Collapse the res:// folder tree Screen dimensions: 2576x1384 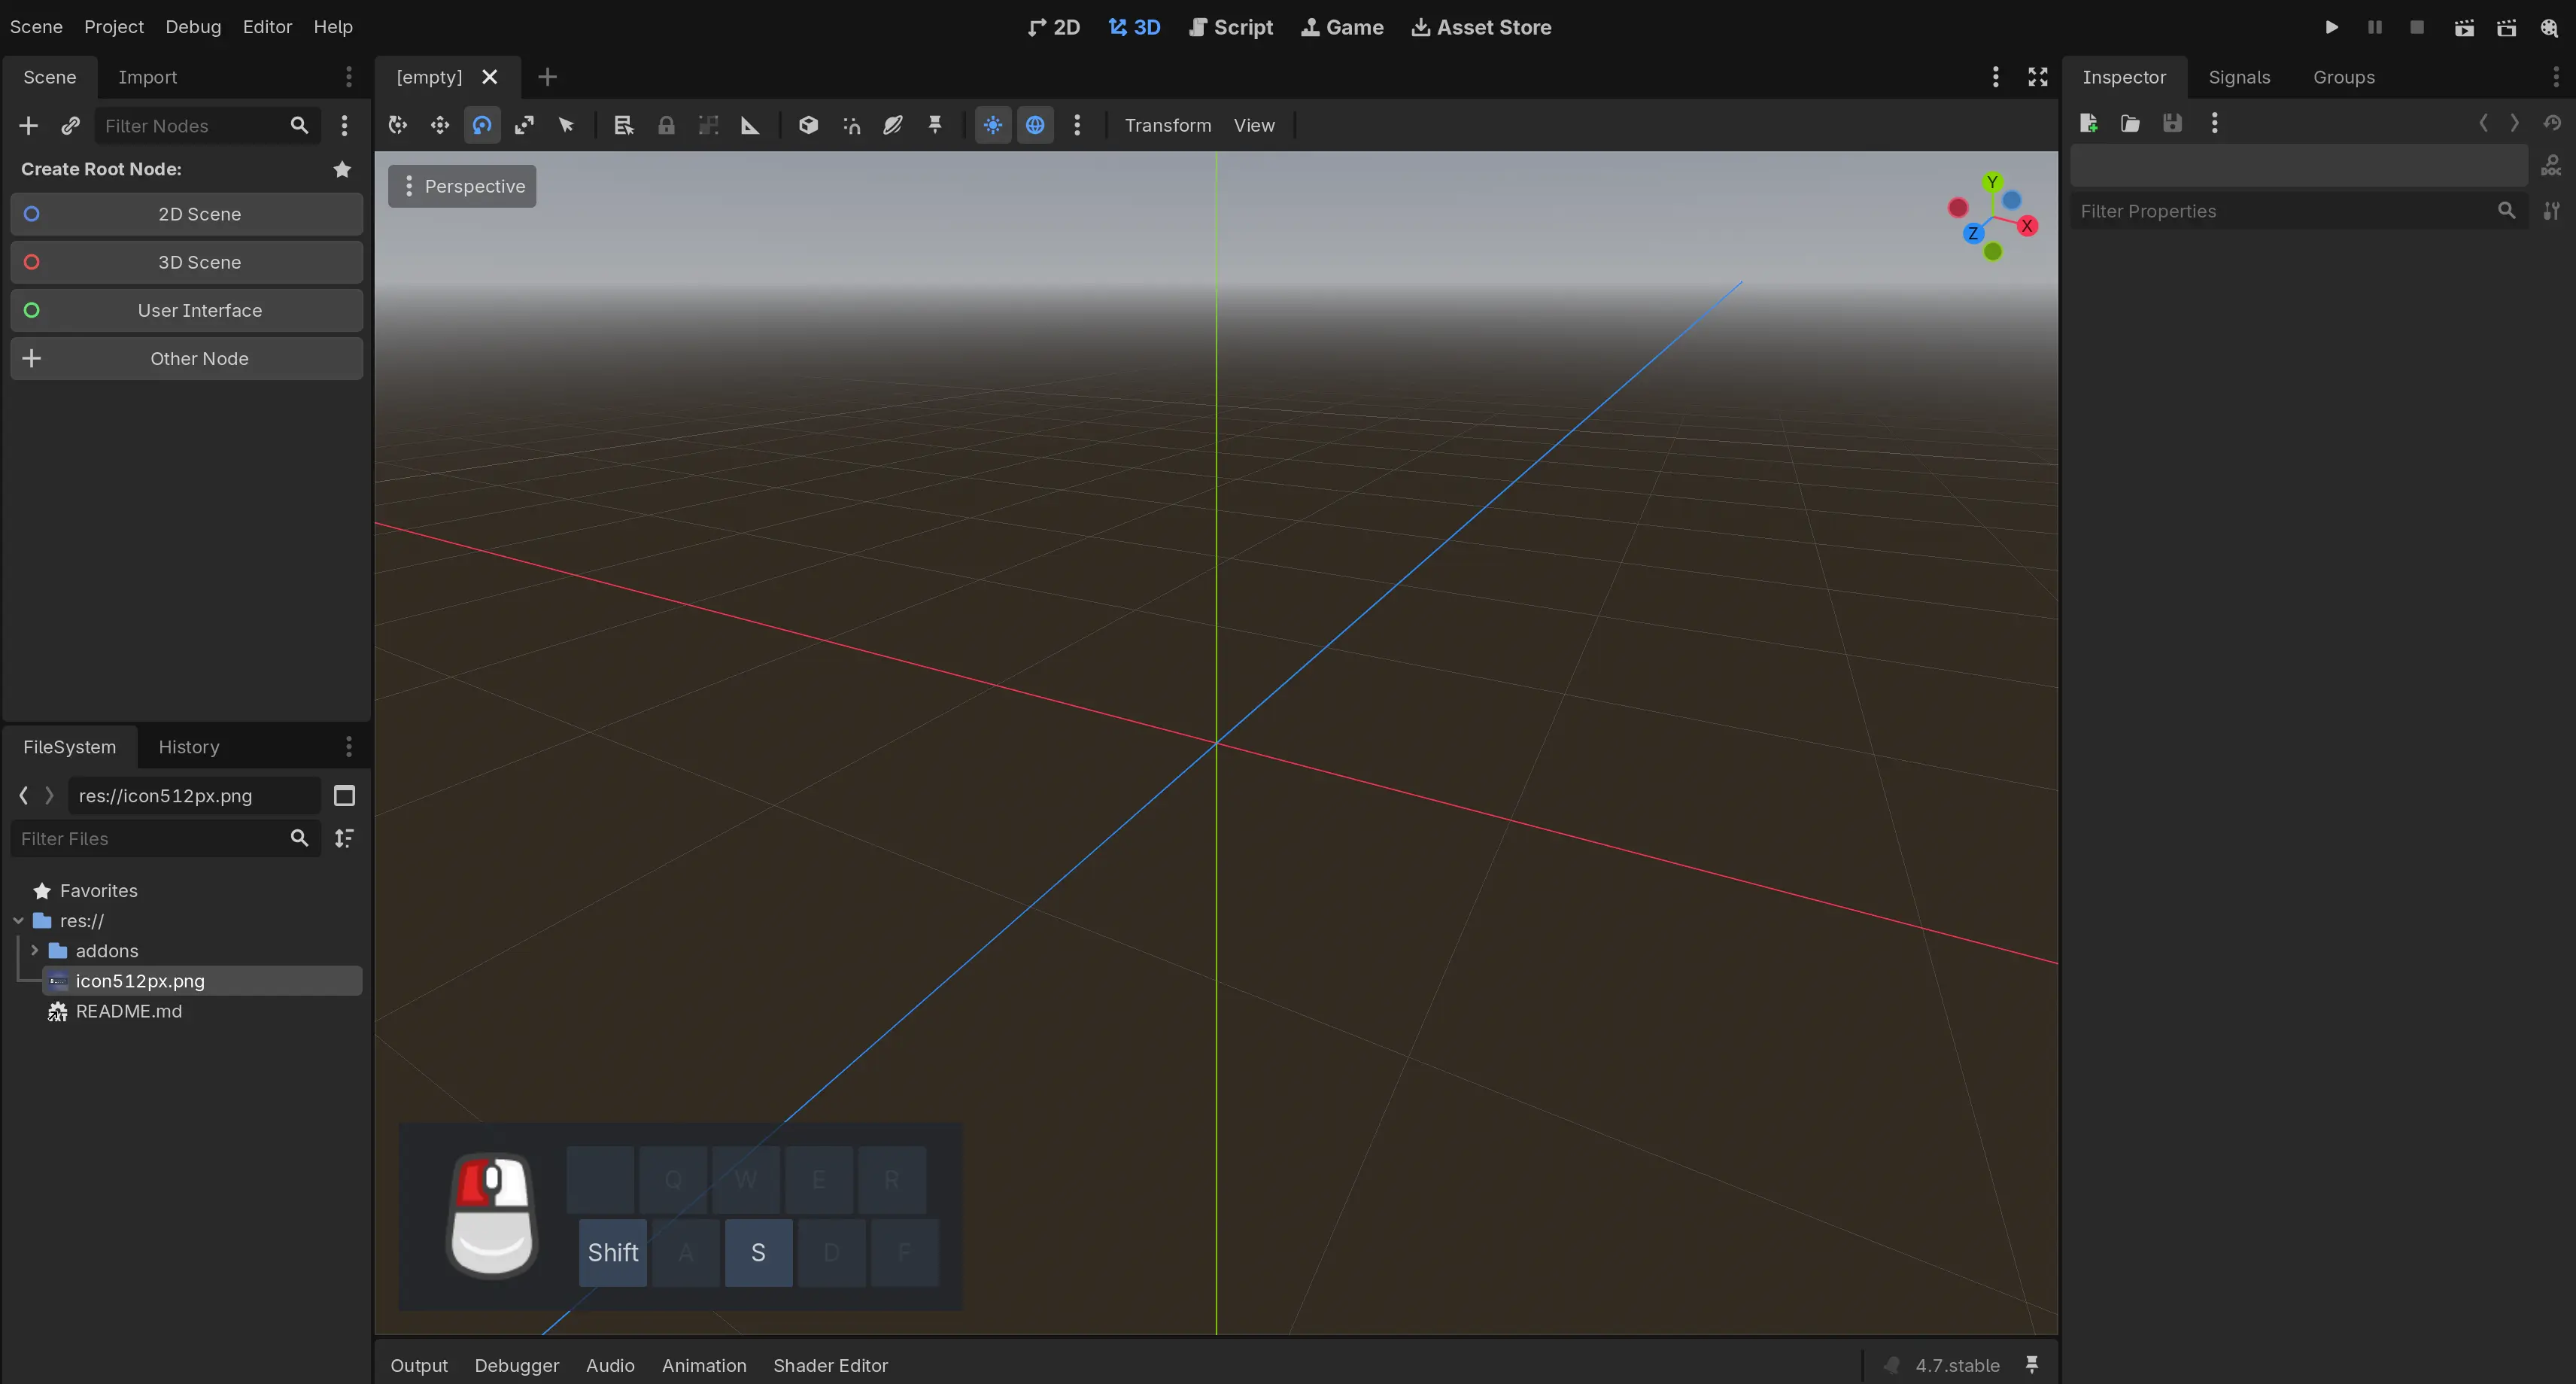click(18, 920)
